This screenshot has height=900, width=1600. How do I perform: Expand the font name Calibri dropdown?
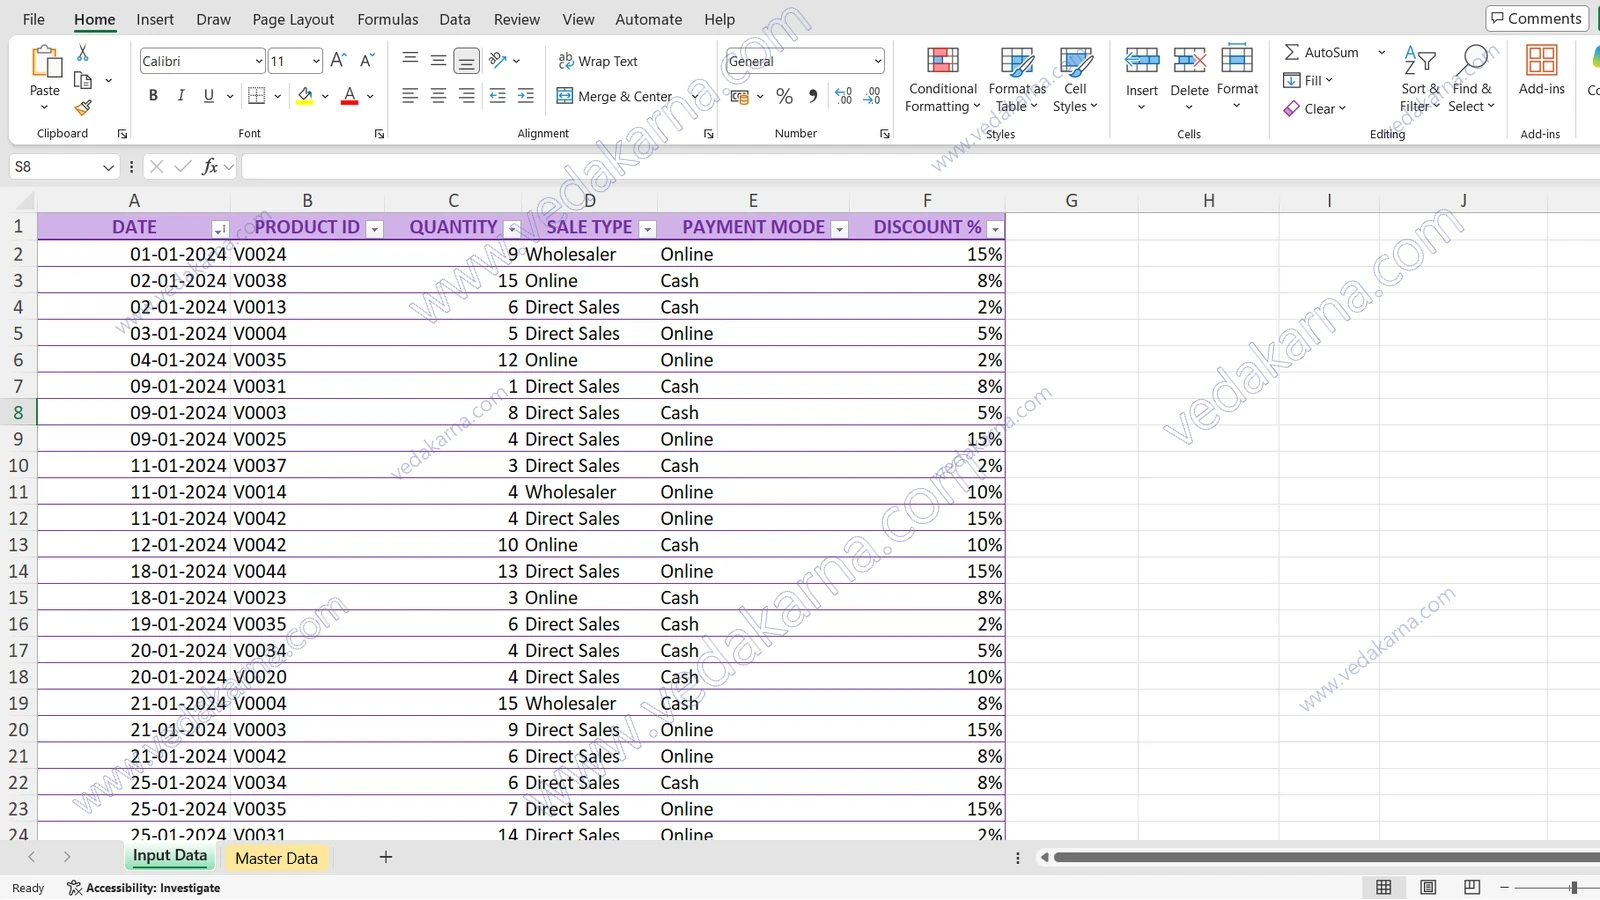click(x=259, y=61)
